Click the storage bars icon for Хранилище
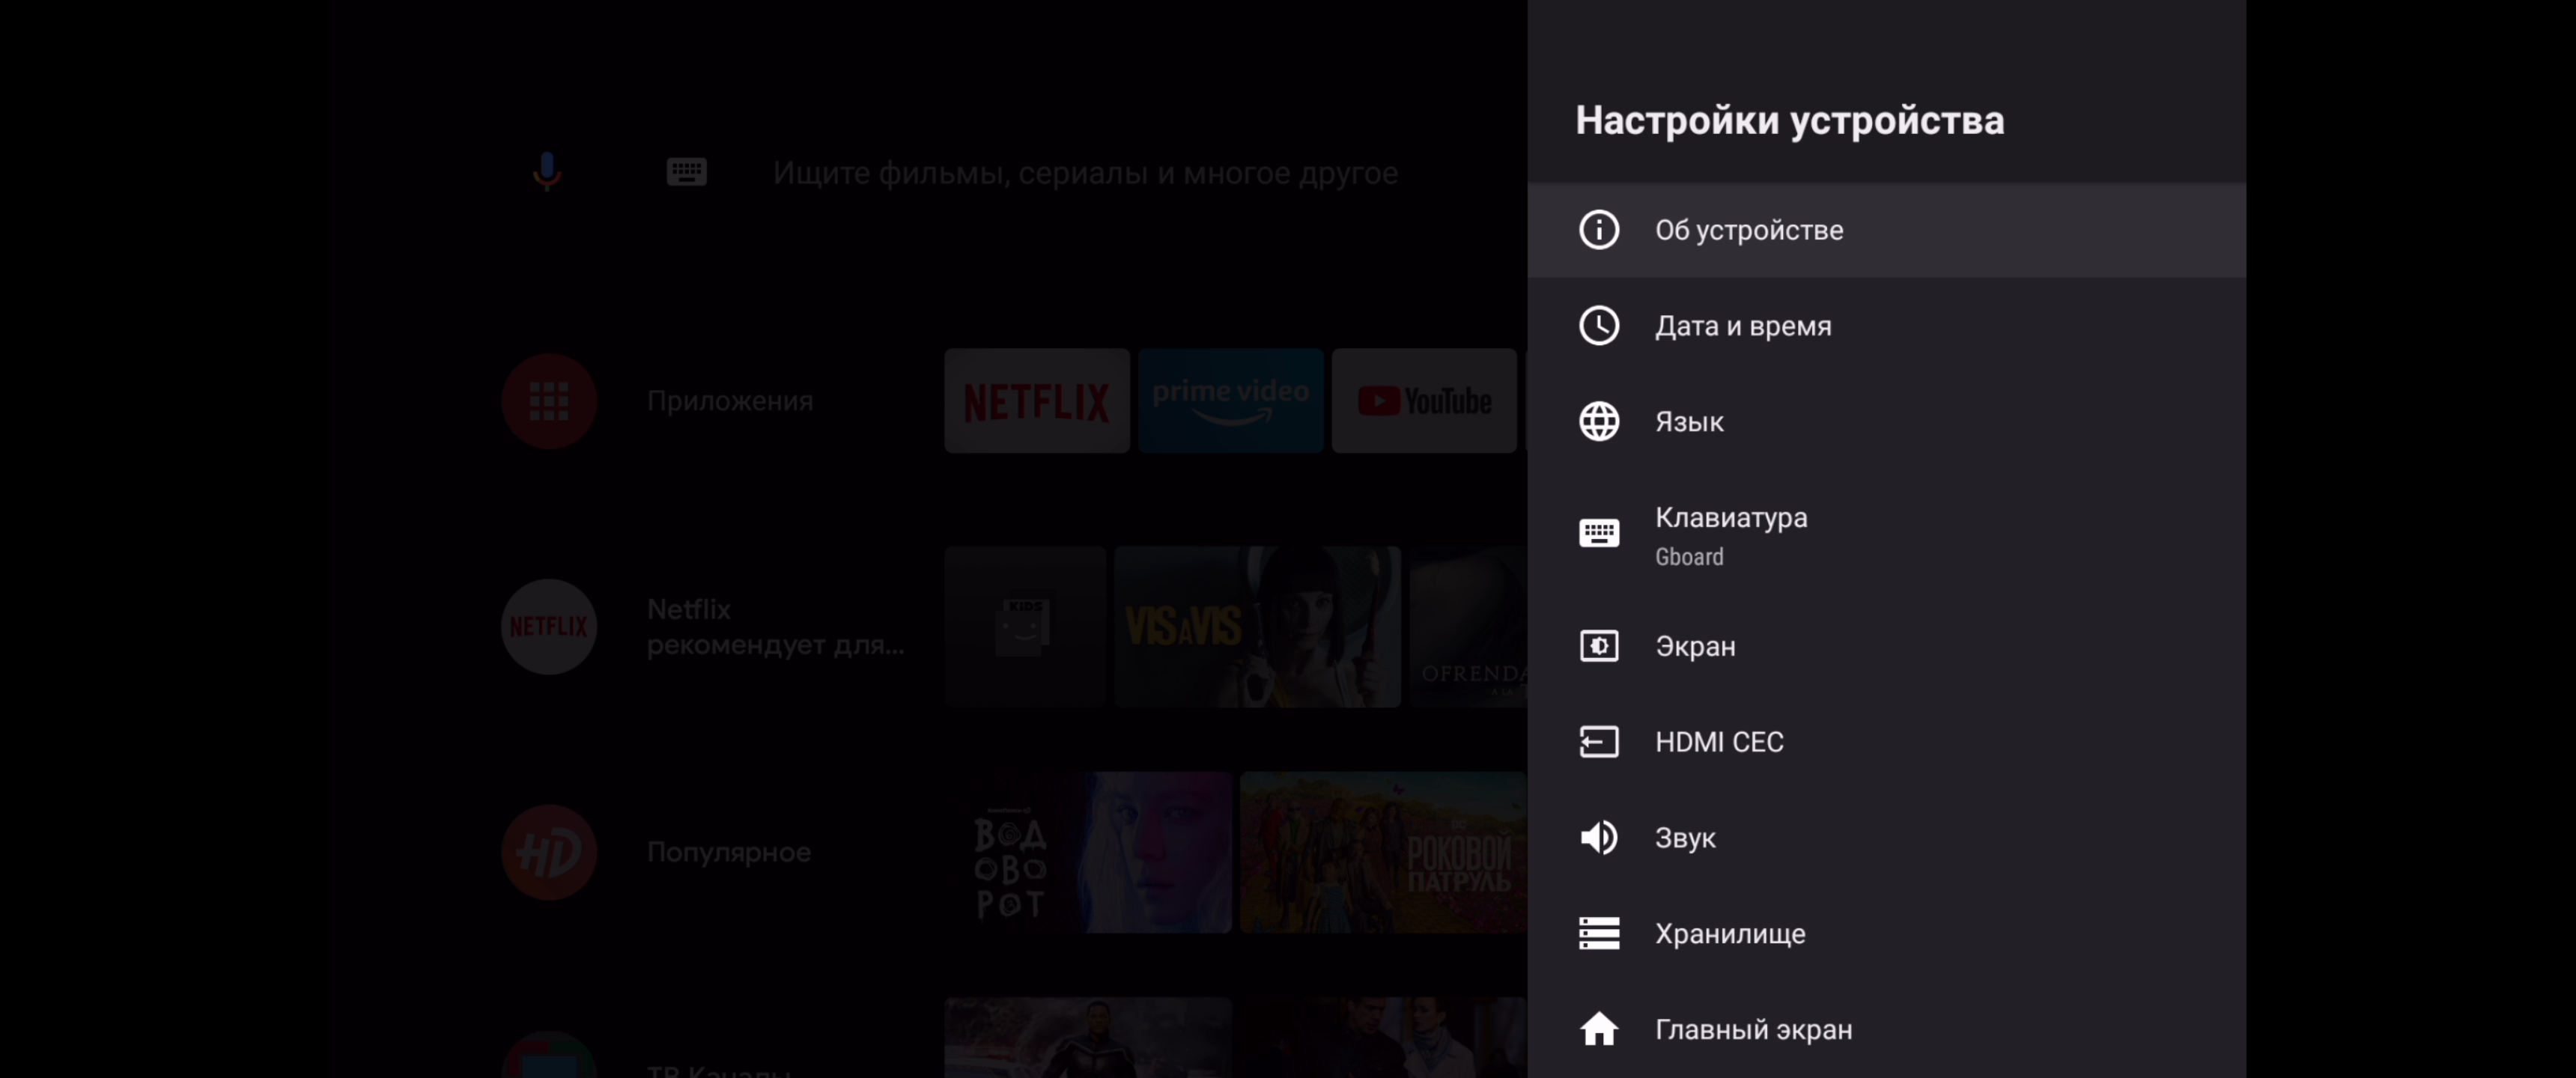This screenshot has width=2576, height=1078. click(1598, 933)
